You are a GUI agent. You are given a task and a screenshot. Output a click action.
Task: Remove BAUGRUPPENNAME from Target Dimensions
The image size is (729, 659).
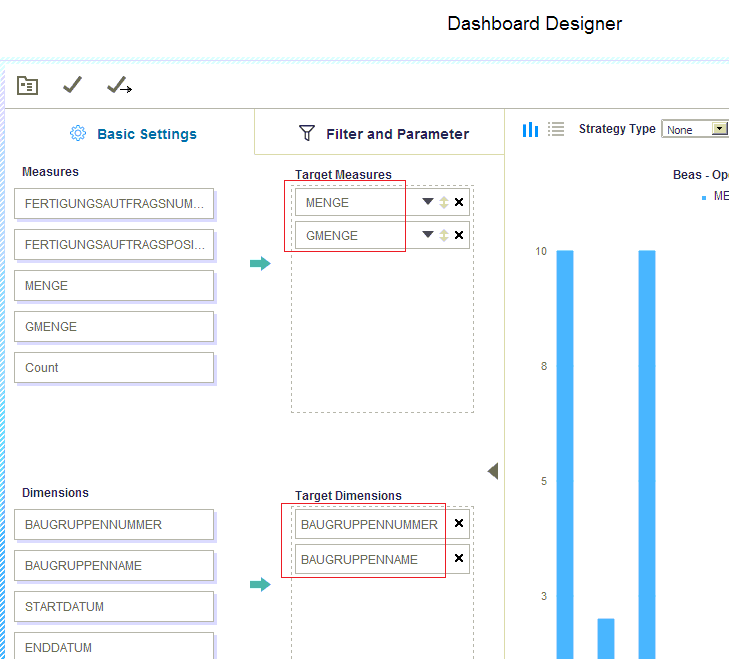point(459,558)
